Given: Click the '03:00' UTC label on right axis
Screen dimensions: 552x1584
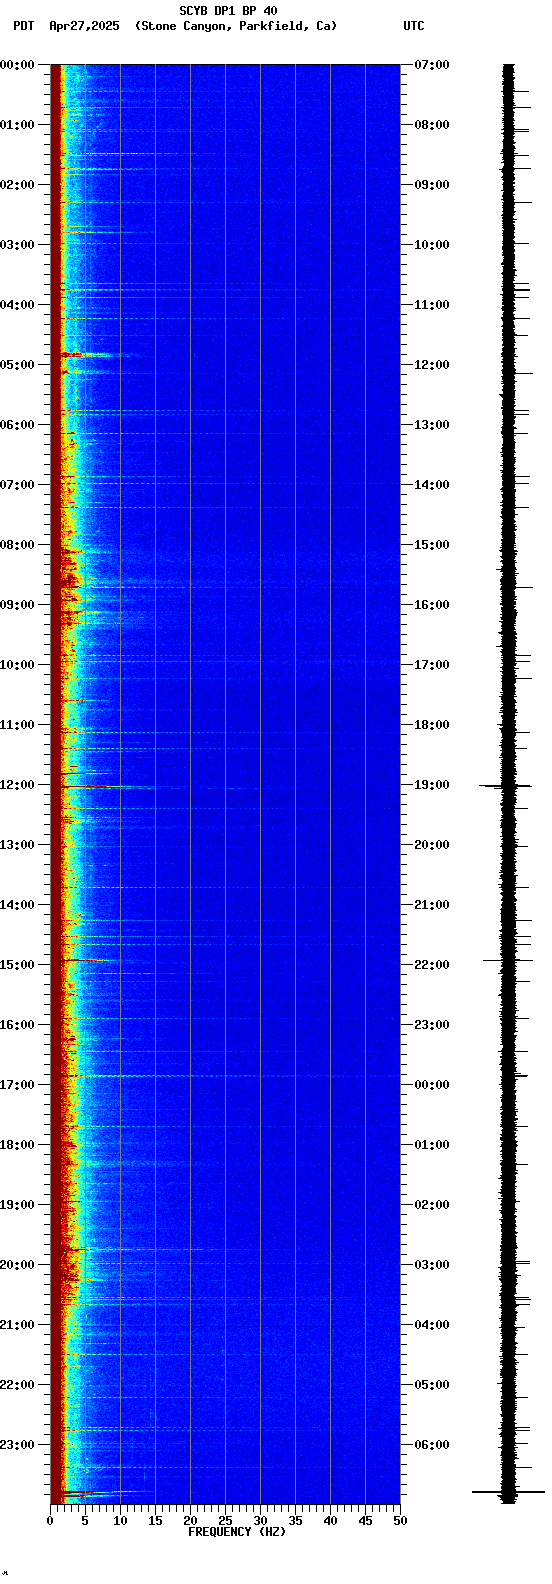Looking at the screenshot, I should pos(432,1265).
